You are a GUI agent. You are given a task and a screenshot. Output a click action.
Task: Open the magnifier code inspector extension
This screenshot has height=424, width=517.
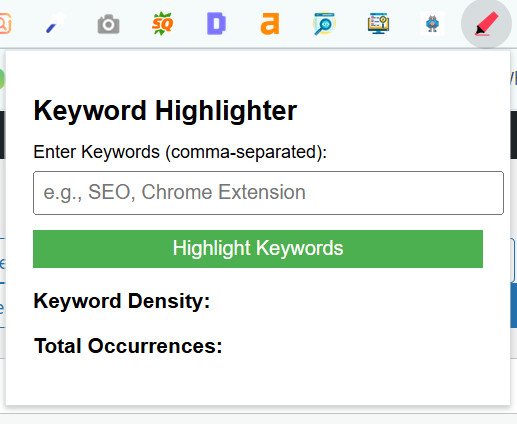324,24
